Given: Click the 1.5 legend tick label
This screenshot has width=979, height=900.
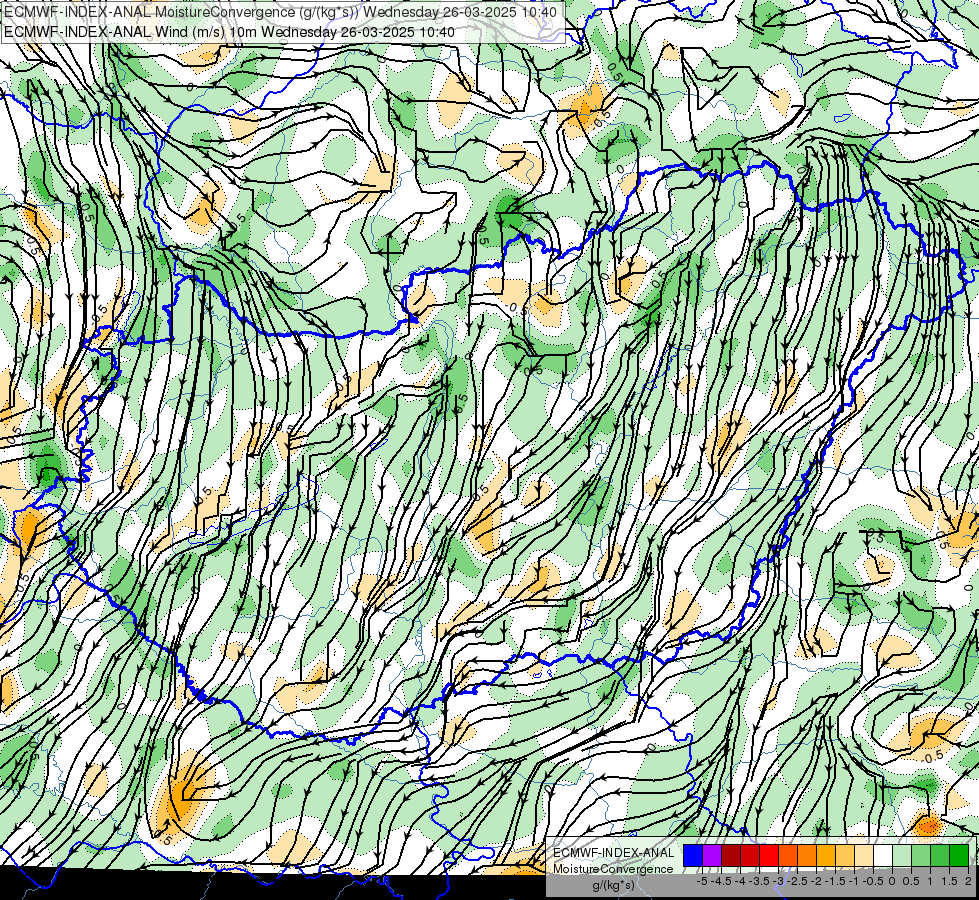Looking at the screenshot, I should (949, 881).
